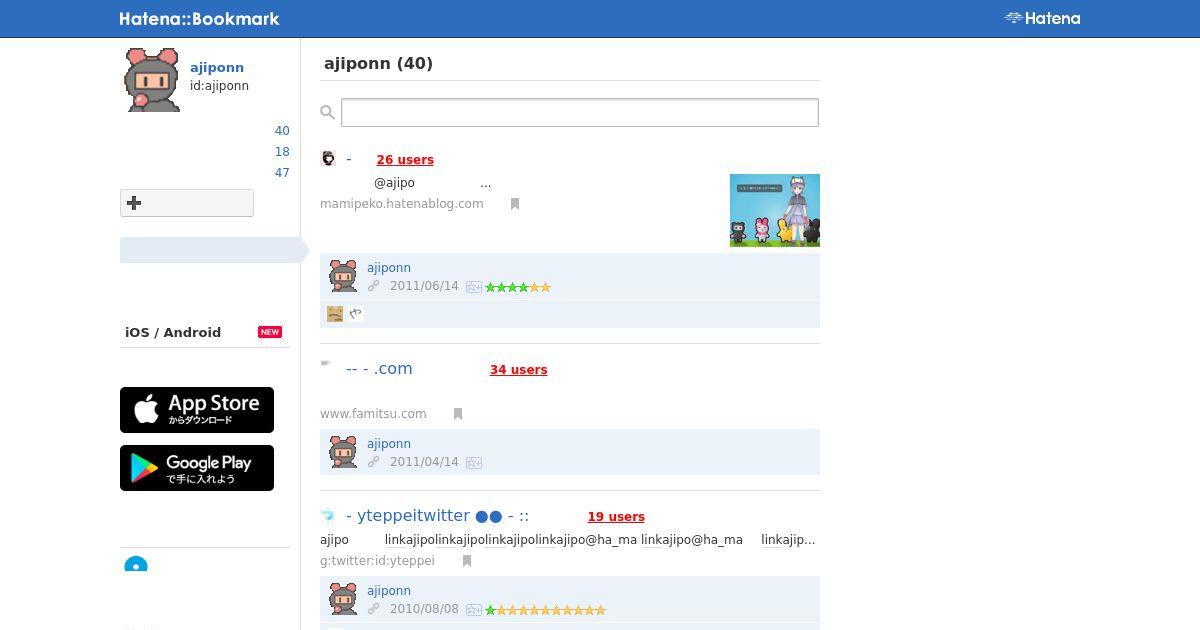Open the 2010/08/08 date link
Screen dimensions: 1200x630
[424, 609]
